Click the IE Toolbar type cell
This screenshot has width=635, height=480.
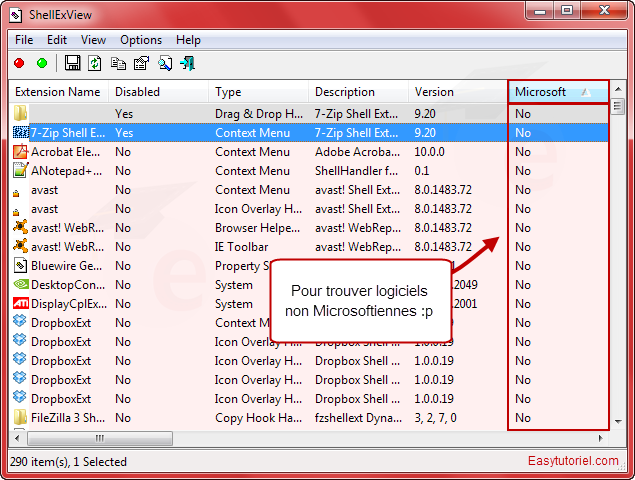[x=241, y=247]
